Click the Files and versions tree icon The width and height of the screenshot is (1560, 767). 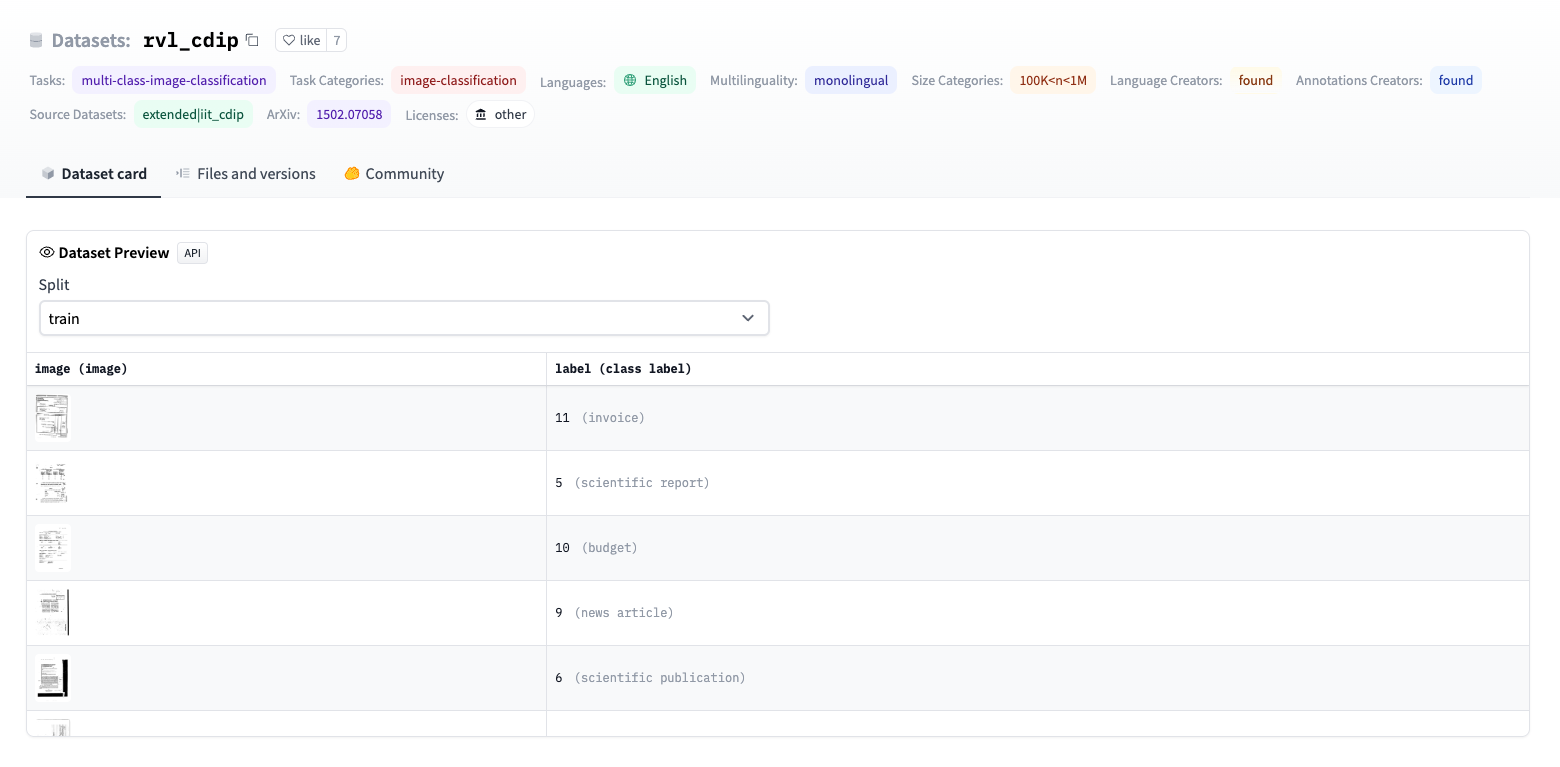182,173
